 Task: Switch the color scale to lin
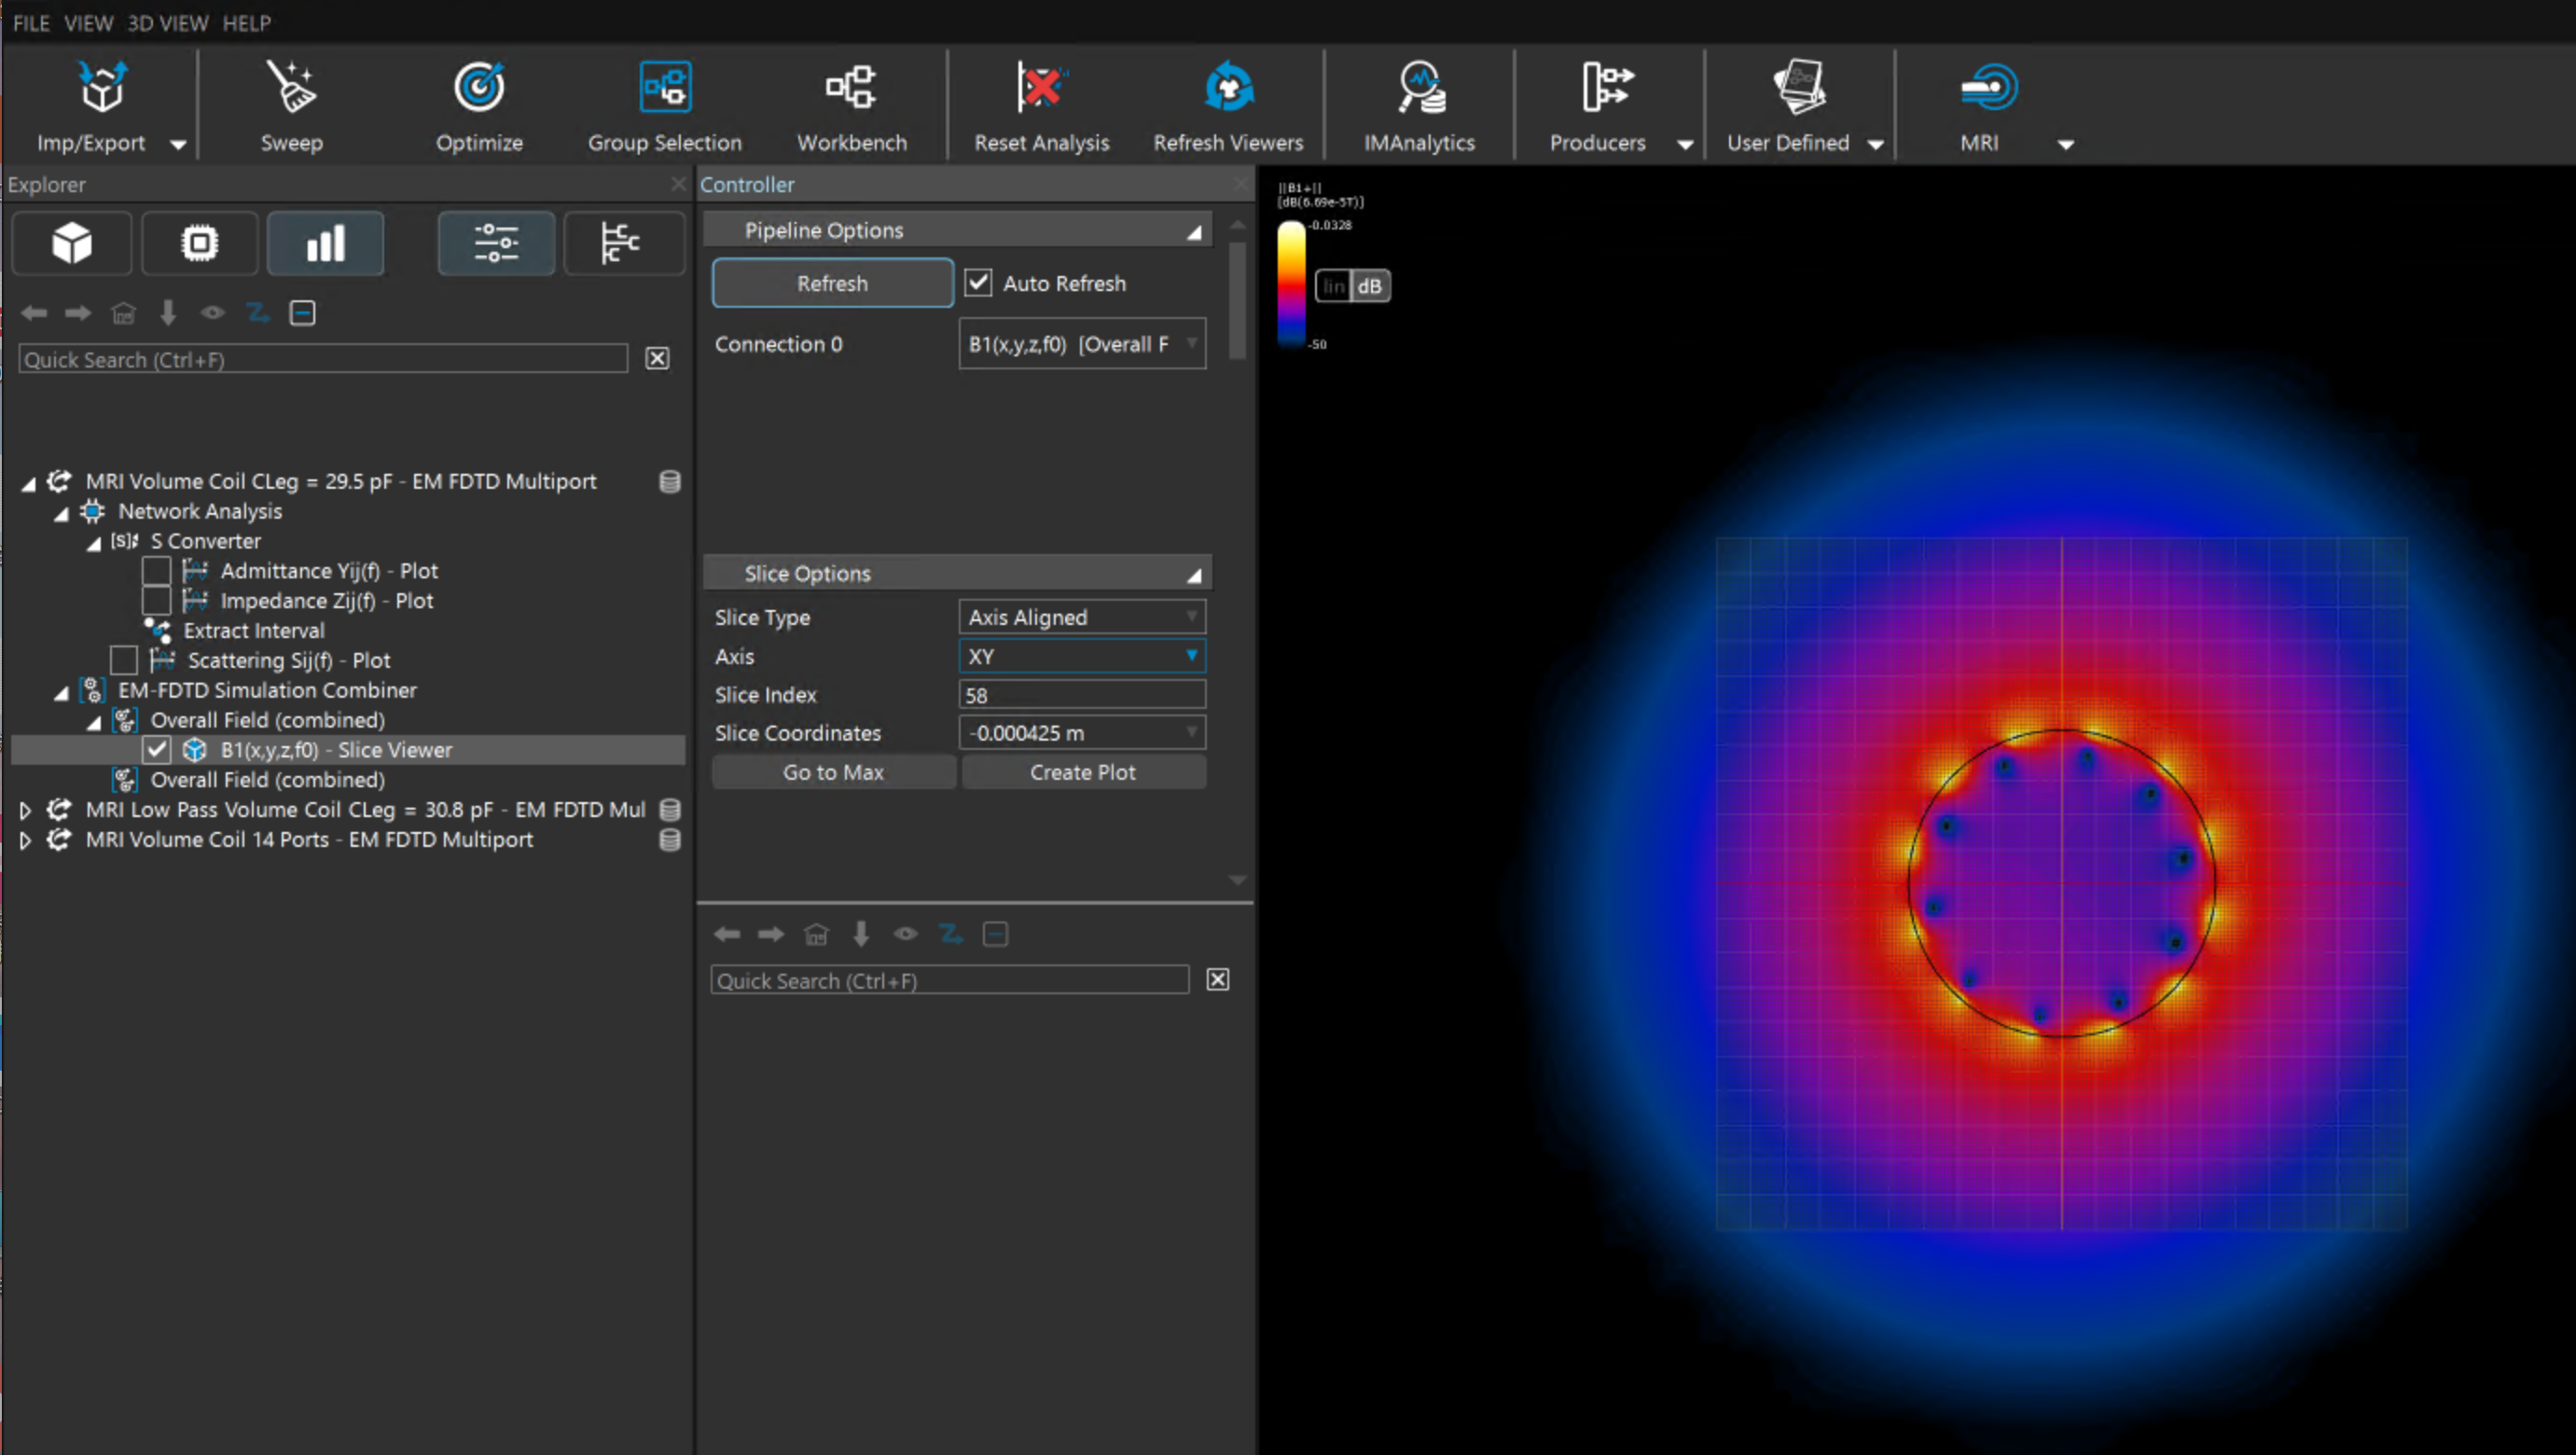(x=1333, y=286)
